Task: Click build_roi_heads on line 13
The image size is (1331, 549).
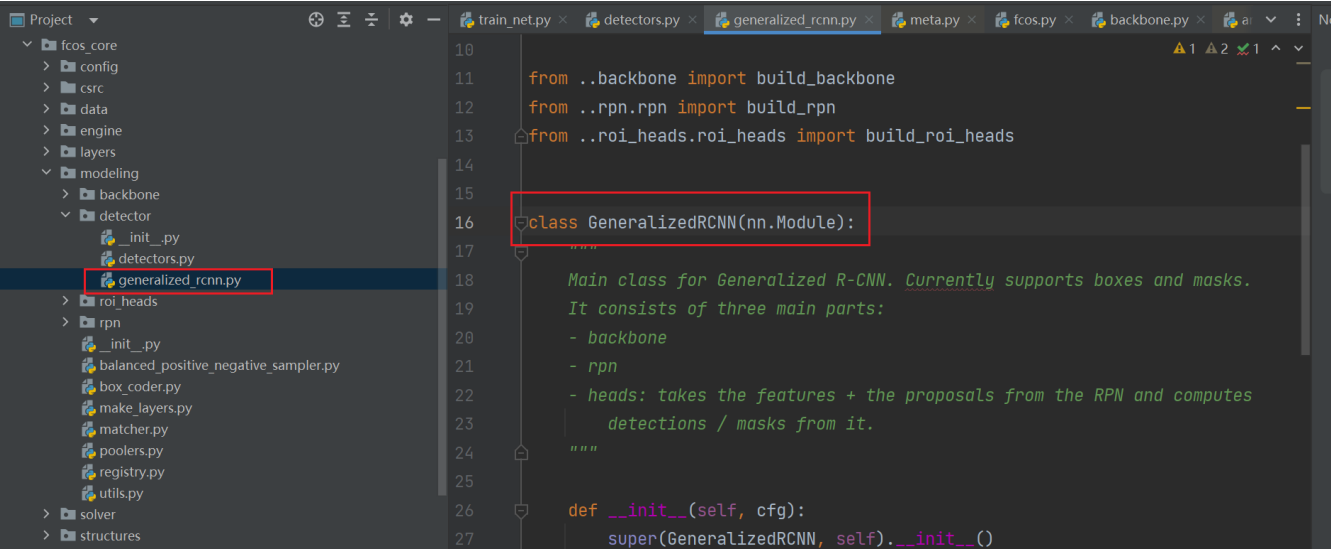Action: tap(940, 135)
